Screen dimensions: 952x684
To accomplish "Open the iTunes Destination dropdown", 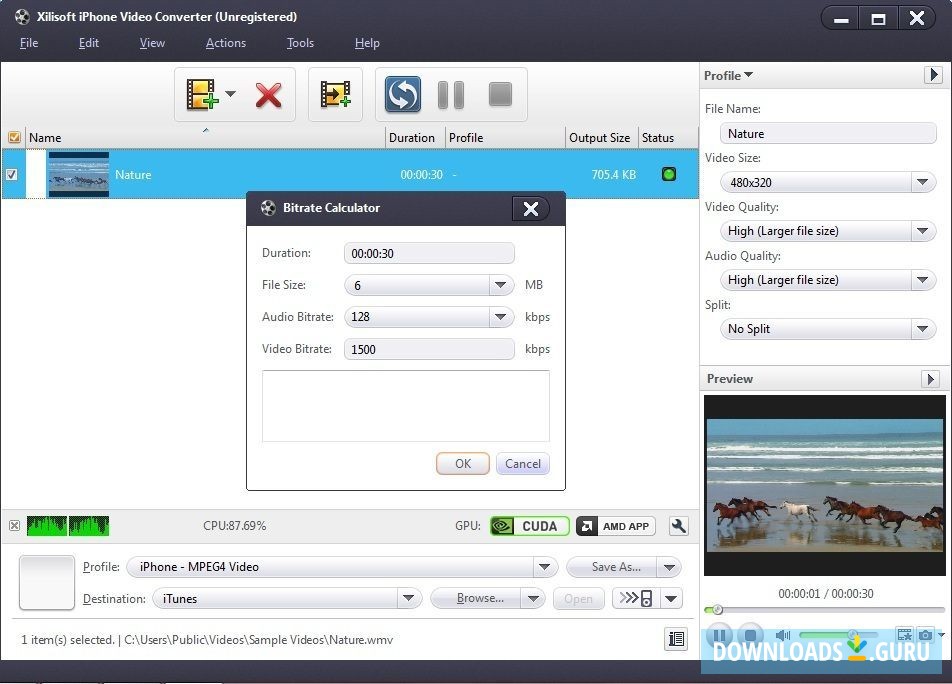I will click(409, 598).
